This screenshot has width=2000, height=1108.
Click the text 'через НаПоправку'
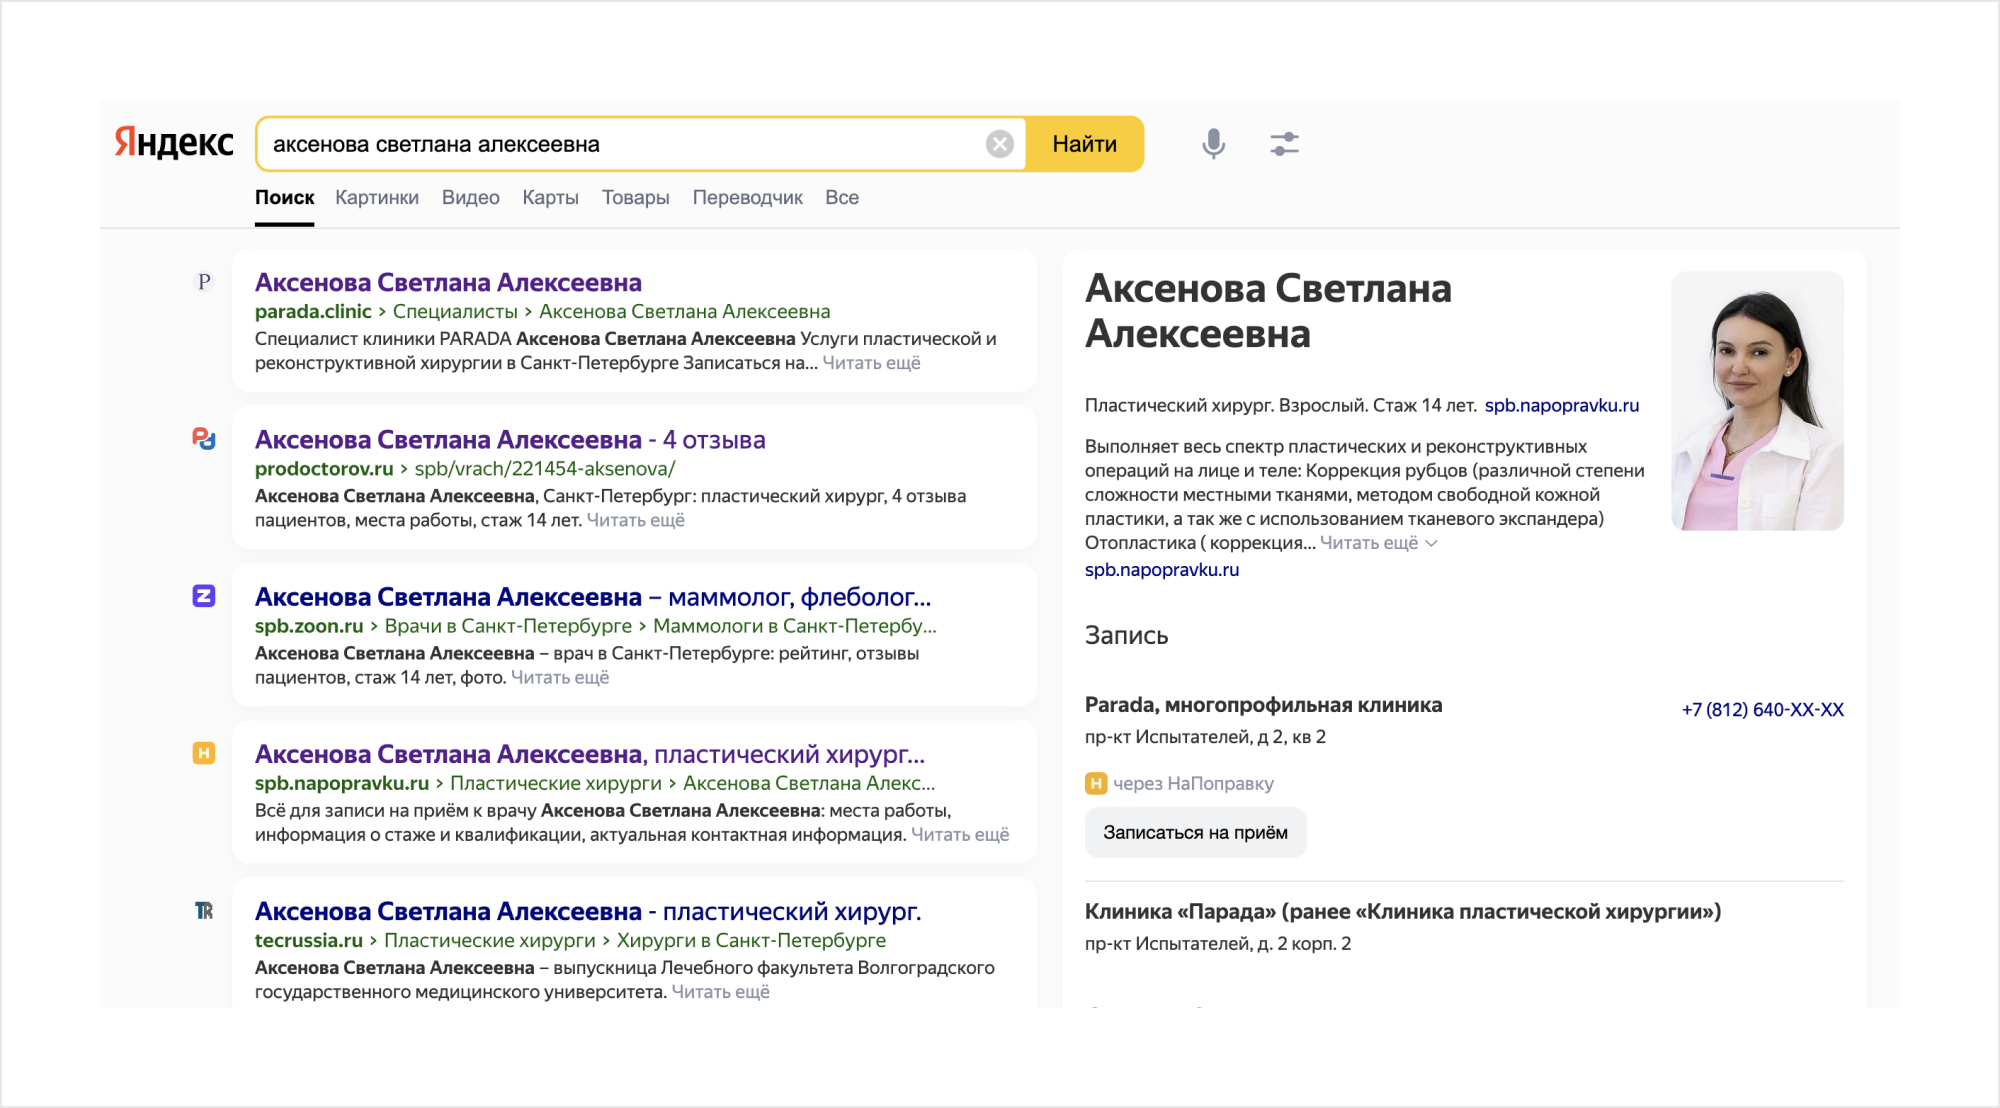(x=1193, y=783)
